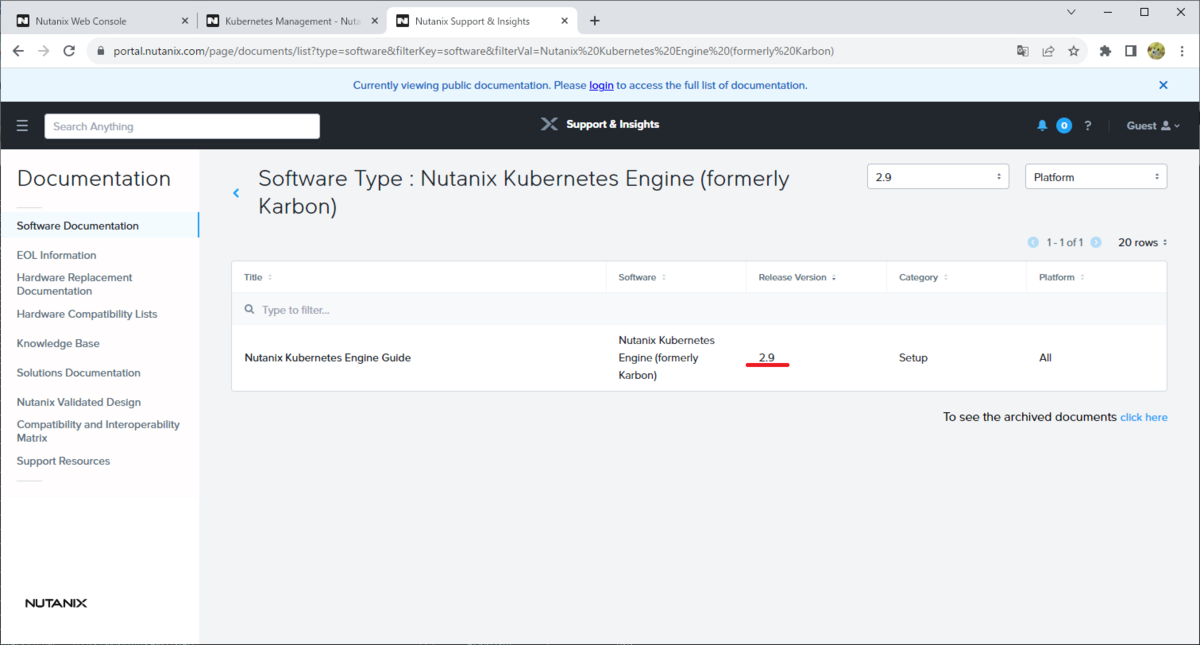Go back using the blue chevron arrow

[236, 193]
